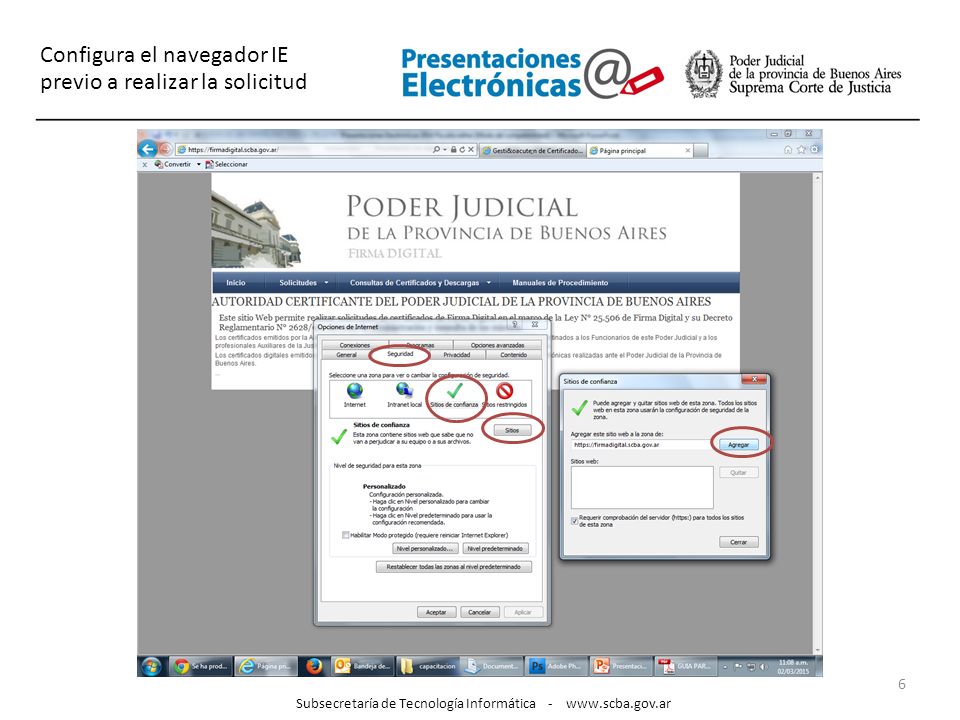
Task: Click the Sitios button
Action: pyautogui.click(x=512, y=430)
